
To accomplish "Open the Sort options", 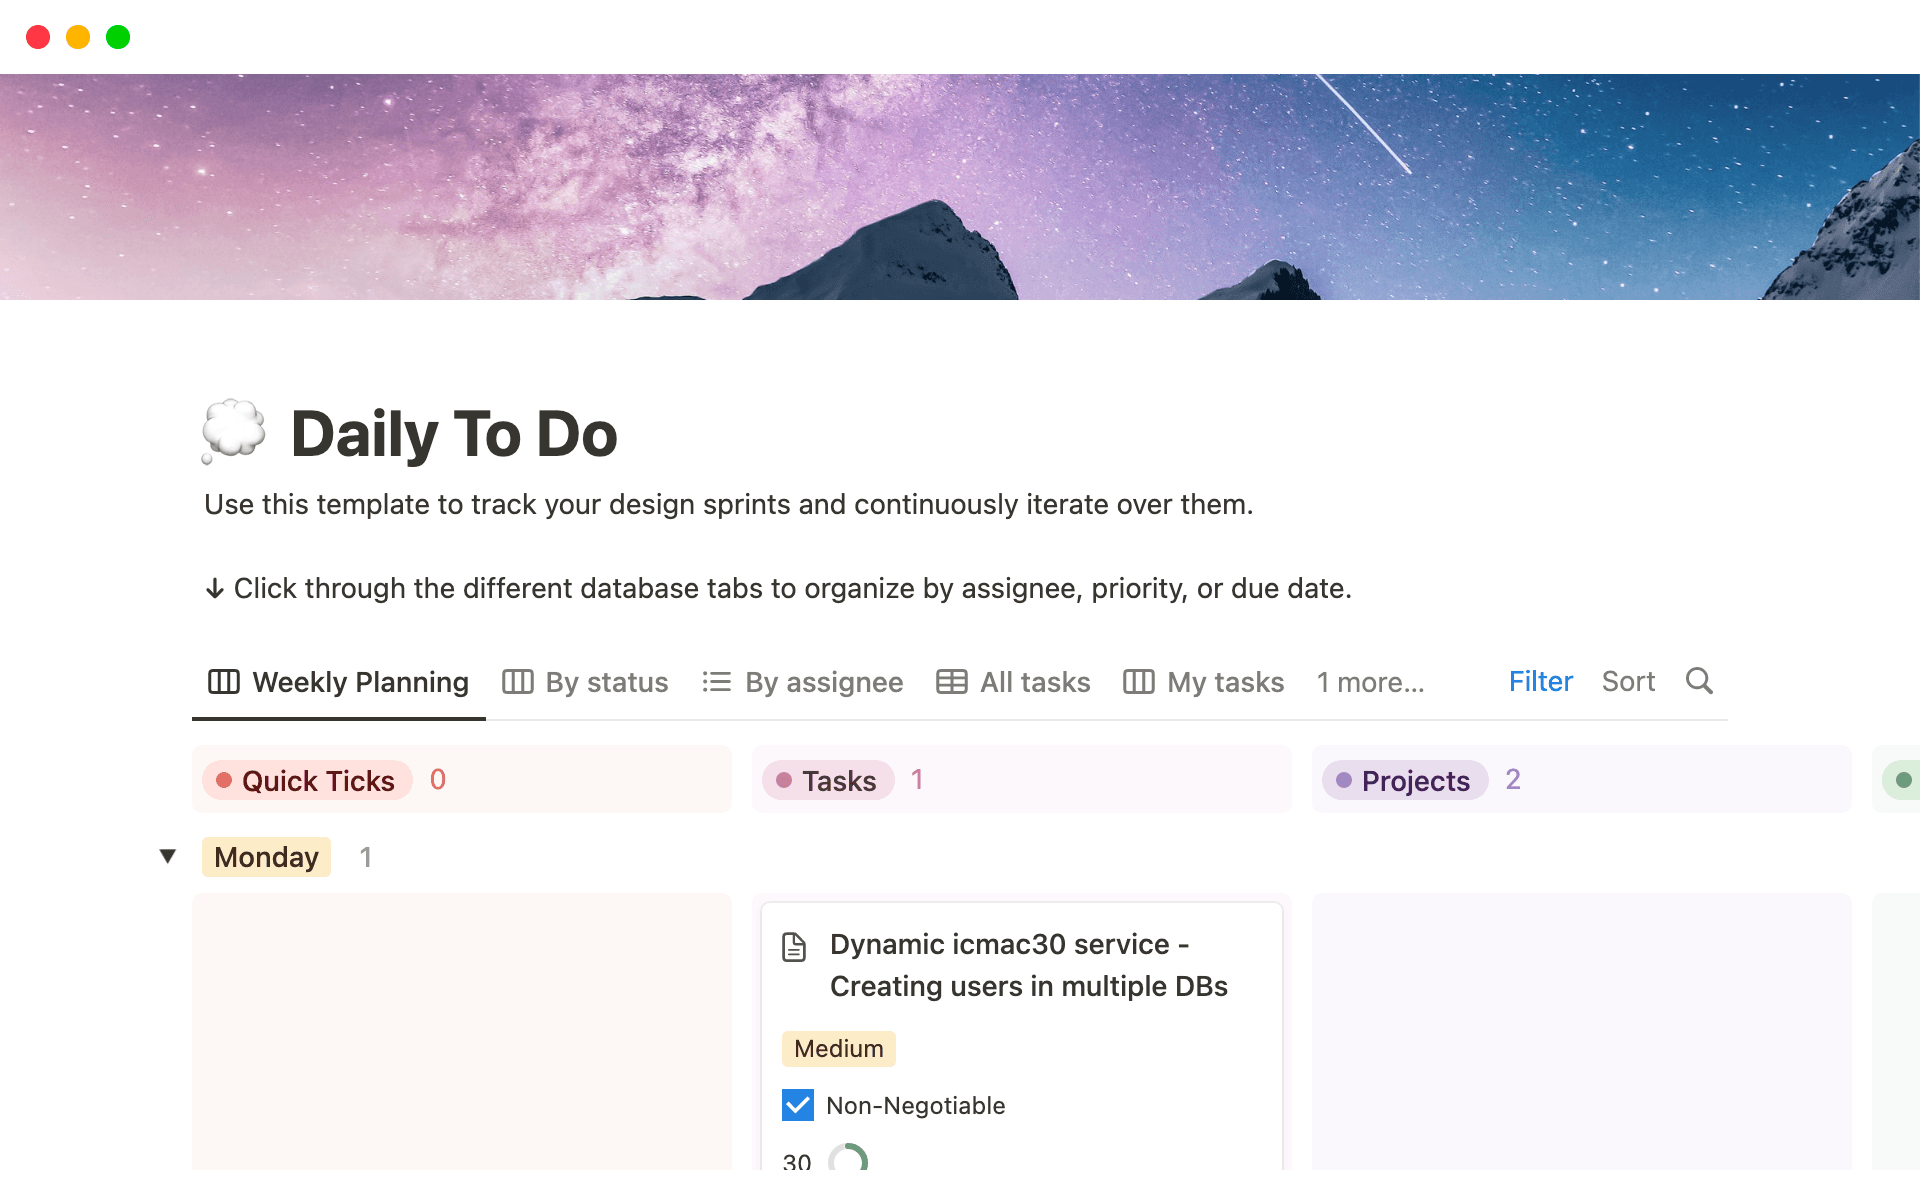I will pyautogui.click(x=1628, y=682).
